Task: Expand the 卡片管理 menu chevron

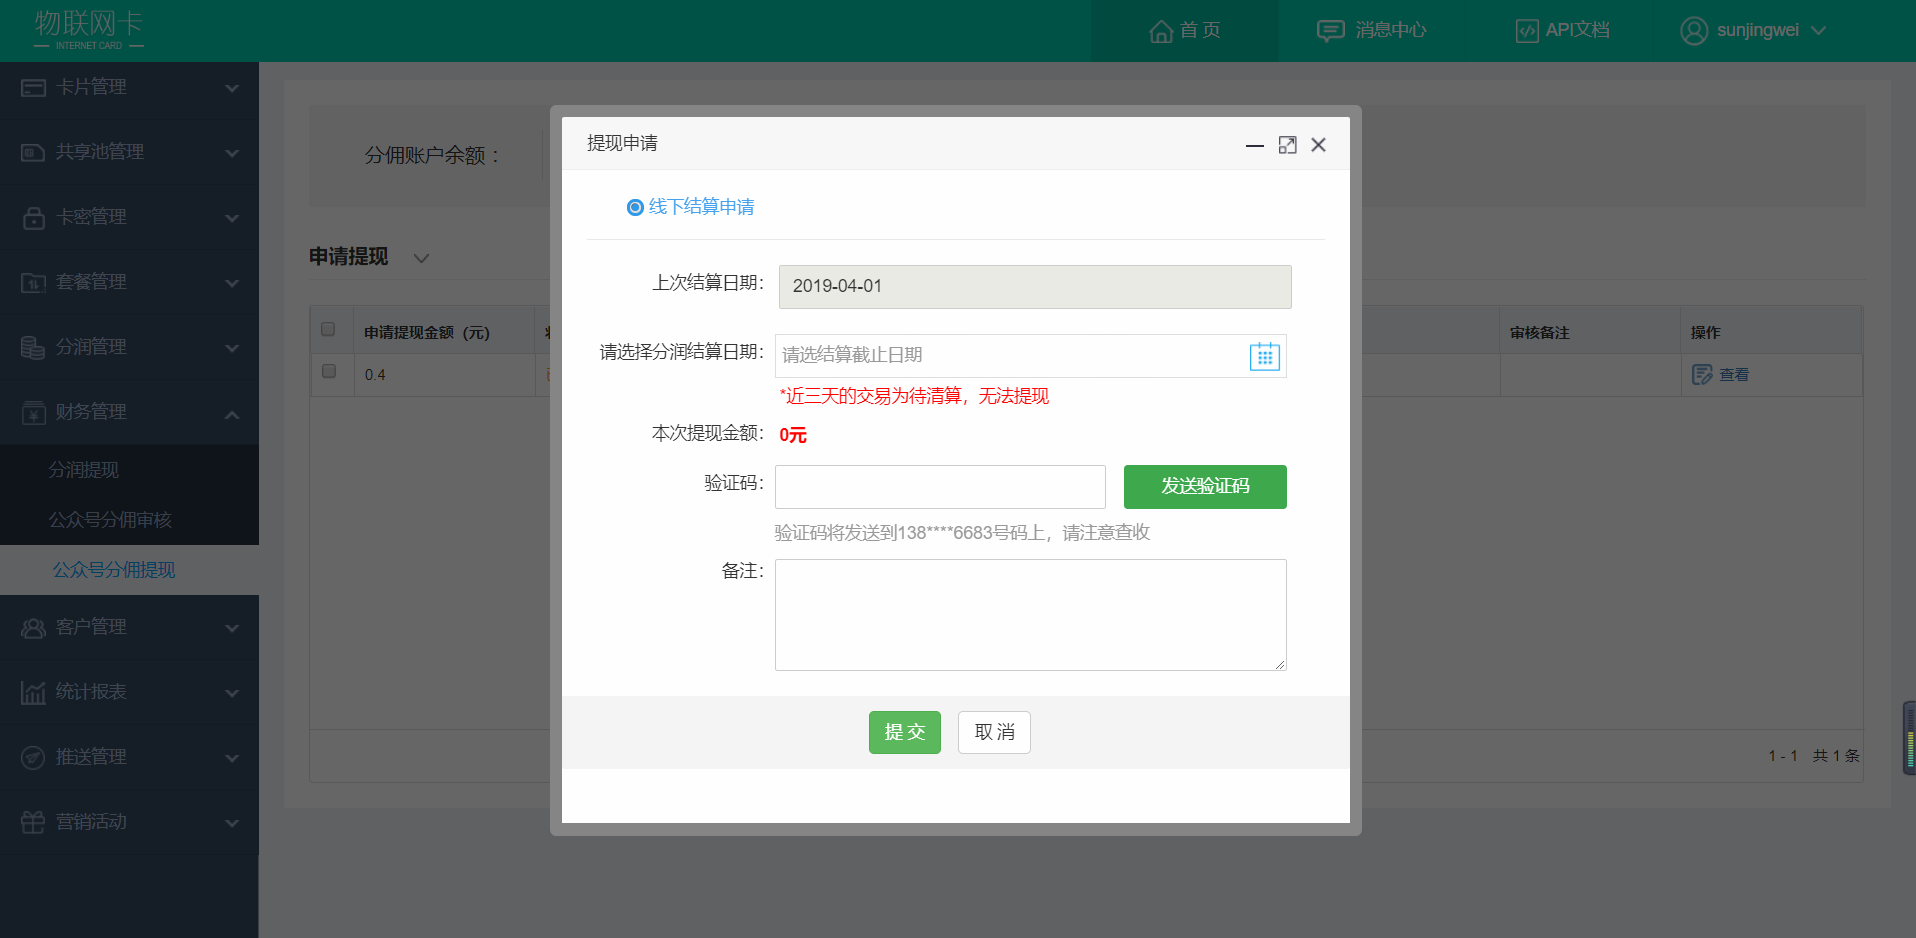Action: (232, 88)
